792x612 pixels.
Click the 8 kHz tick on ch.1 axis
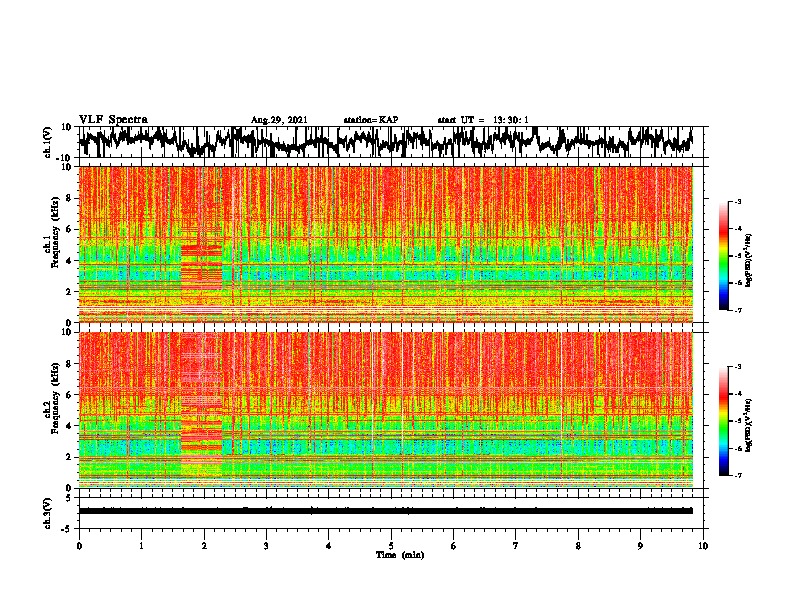69,198
